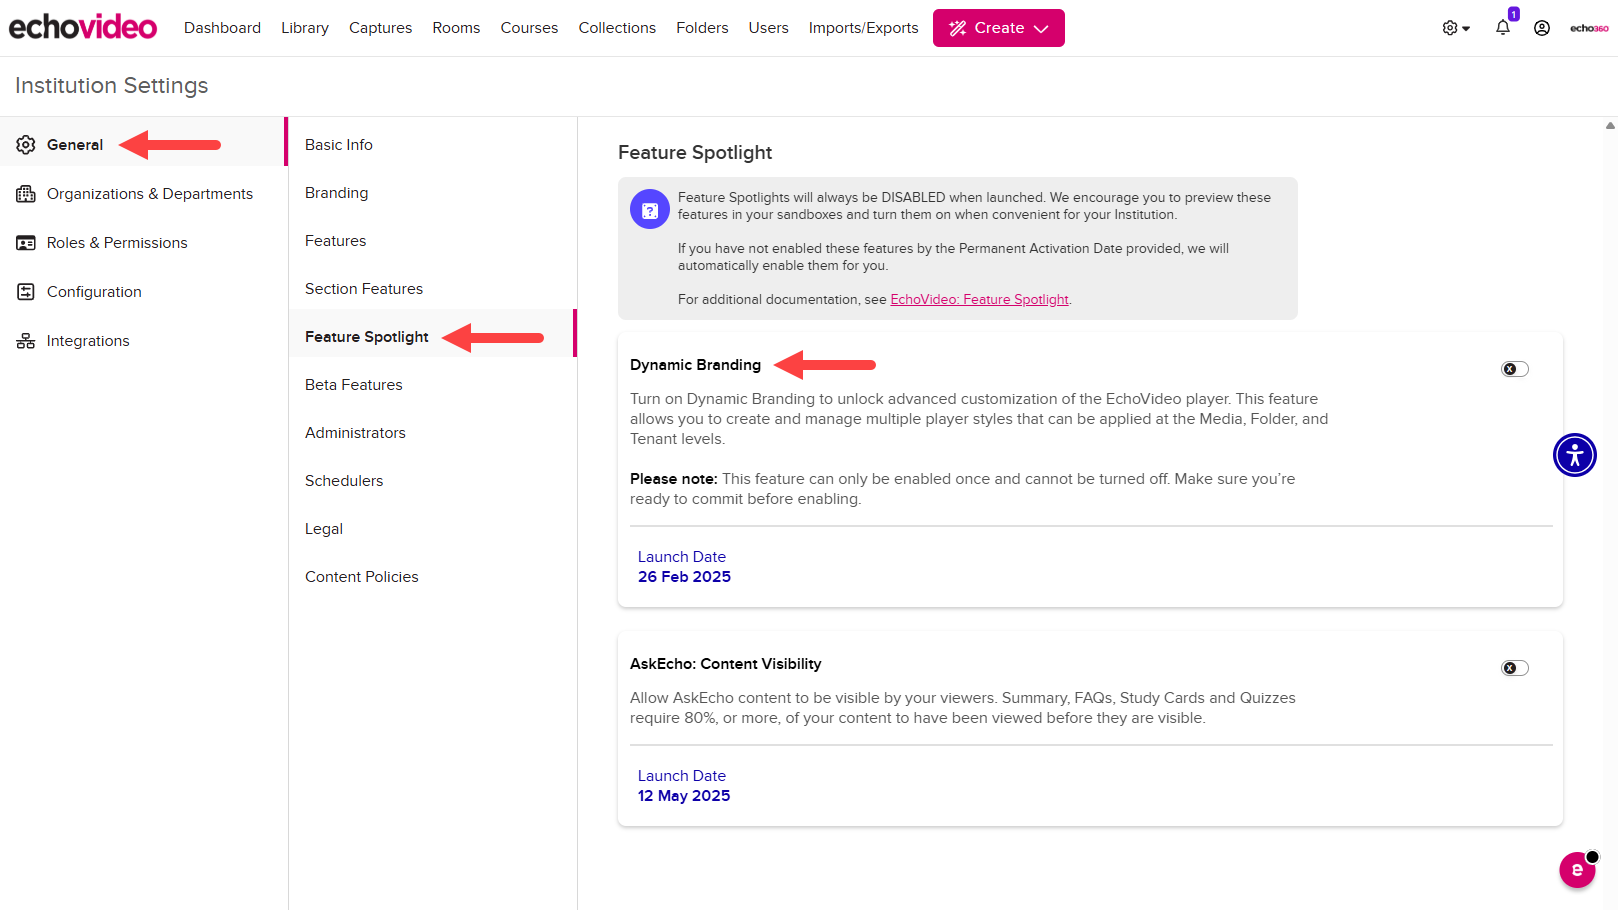Click the Integrations sidebar icon
The image size is (1618, 910).
coord(26,340)
